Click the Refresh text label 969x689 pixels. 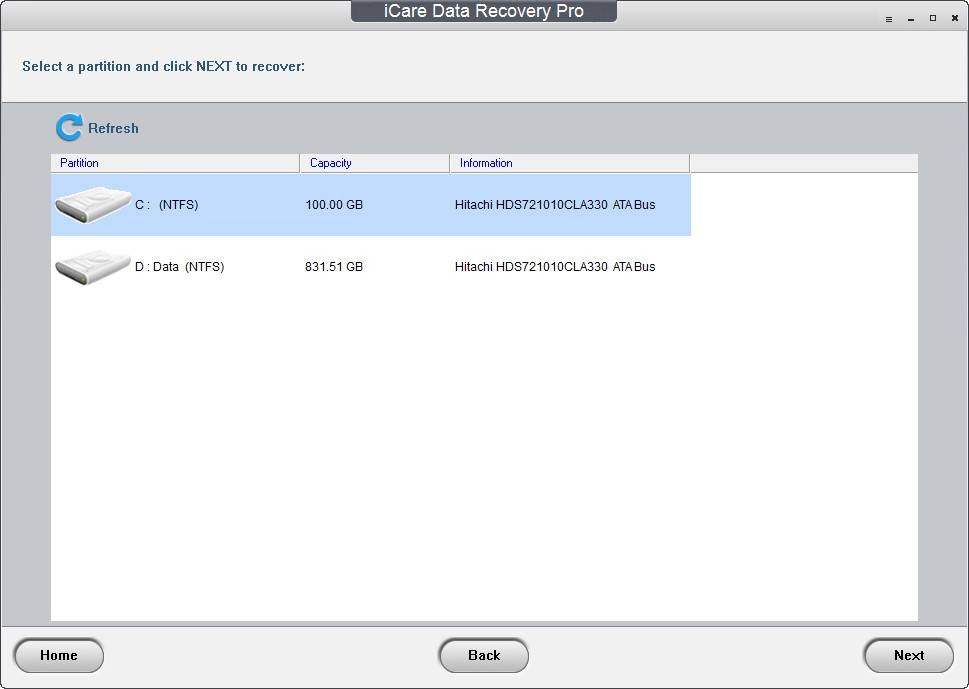[113, 128]
